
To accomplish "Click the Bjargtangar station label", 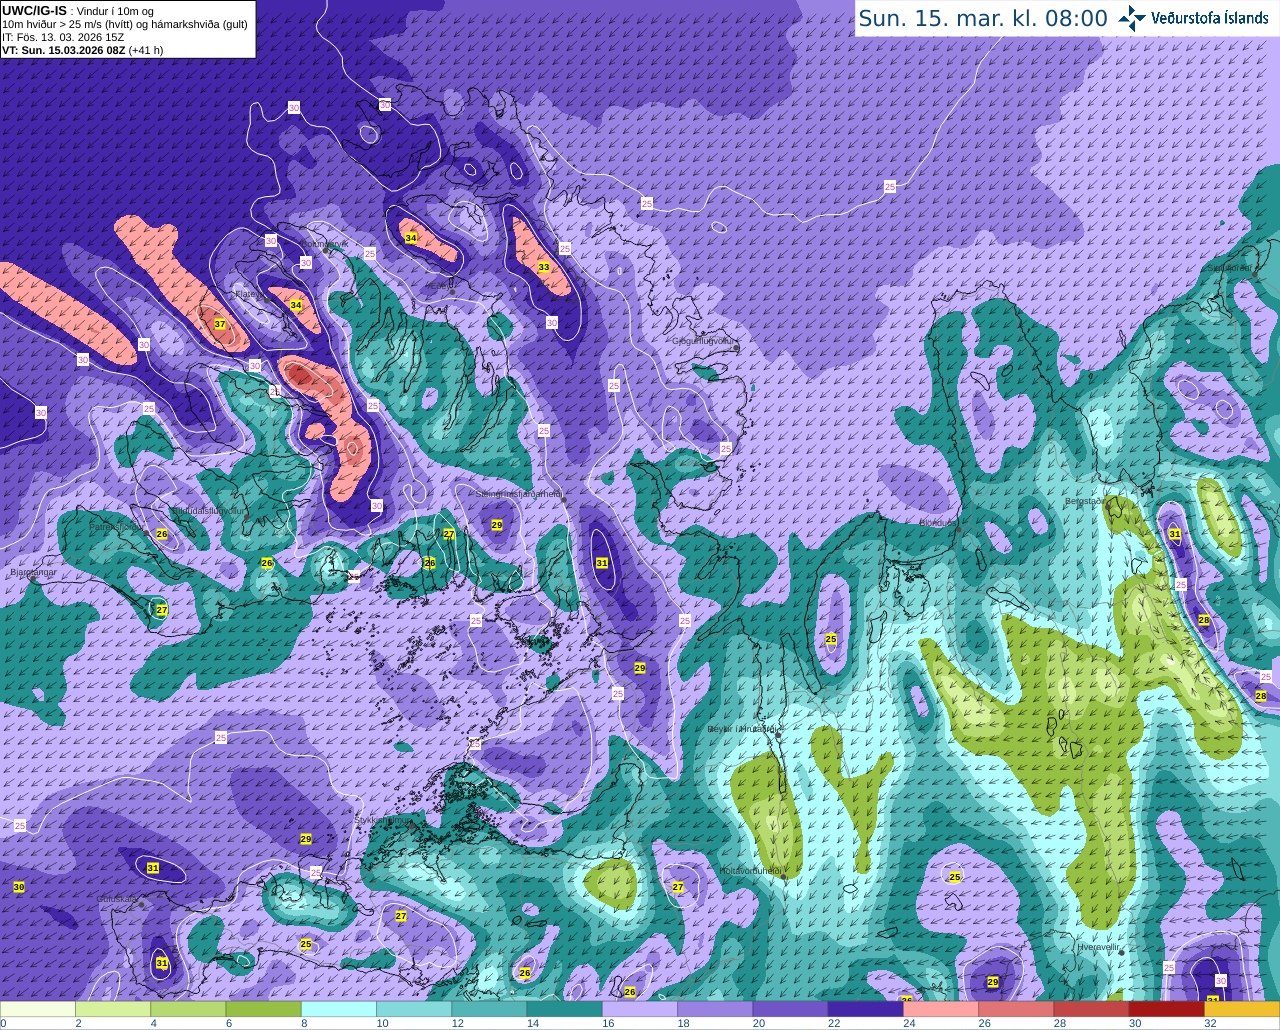I will [x=32, y=573].
